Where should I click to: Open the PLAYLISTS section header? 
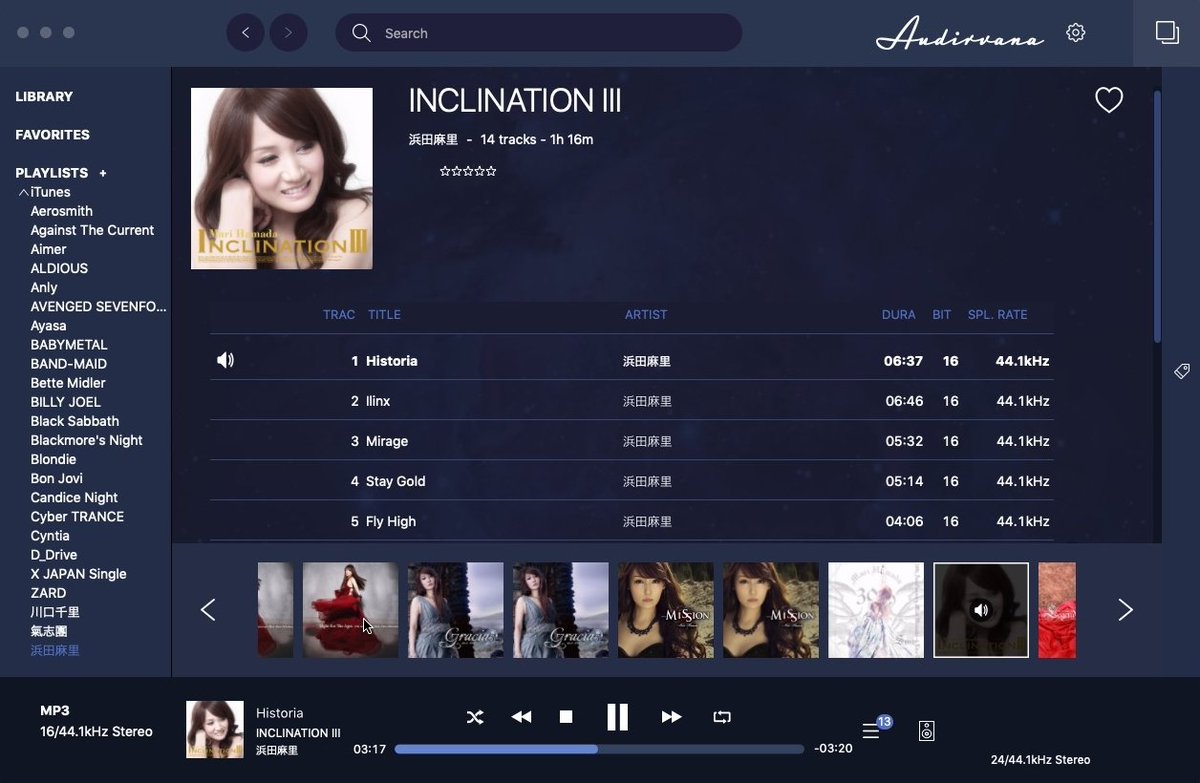click(x=52, y=173)
